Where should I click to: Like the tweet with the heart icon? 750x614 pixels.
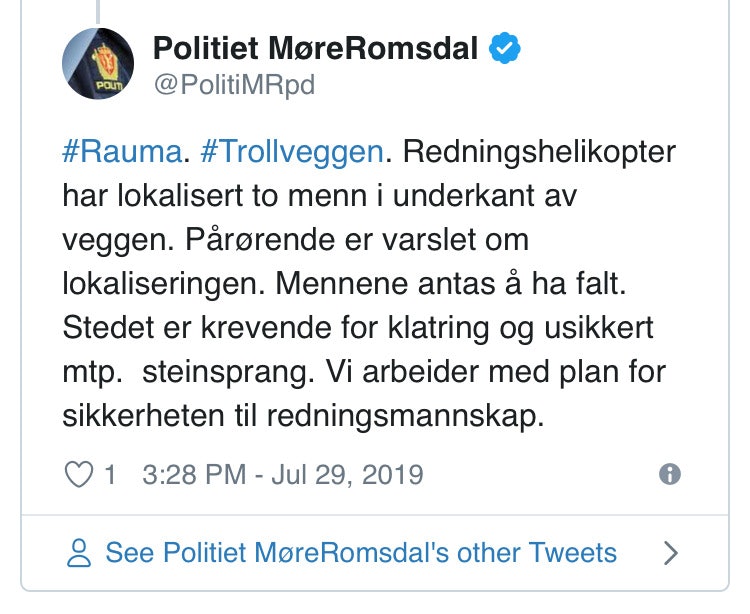[x=78, y=474]
